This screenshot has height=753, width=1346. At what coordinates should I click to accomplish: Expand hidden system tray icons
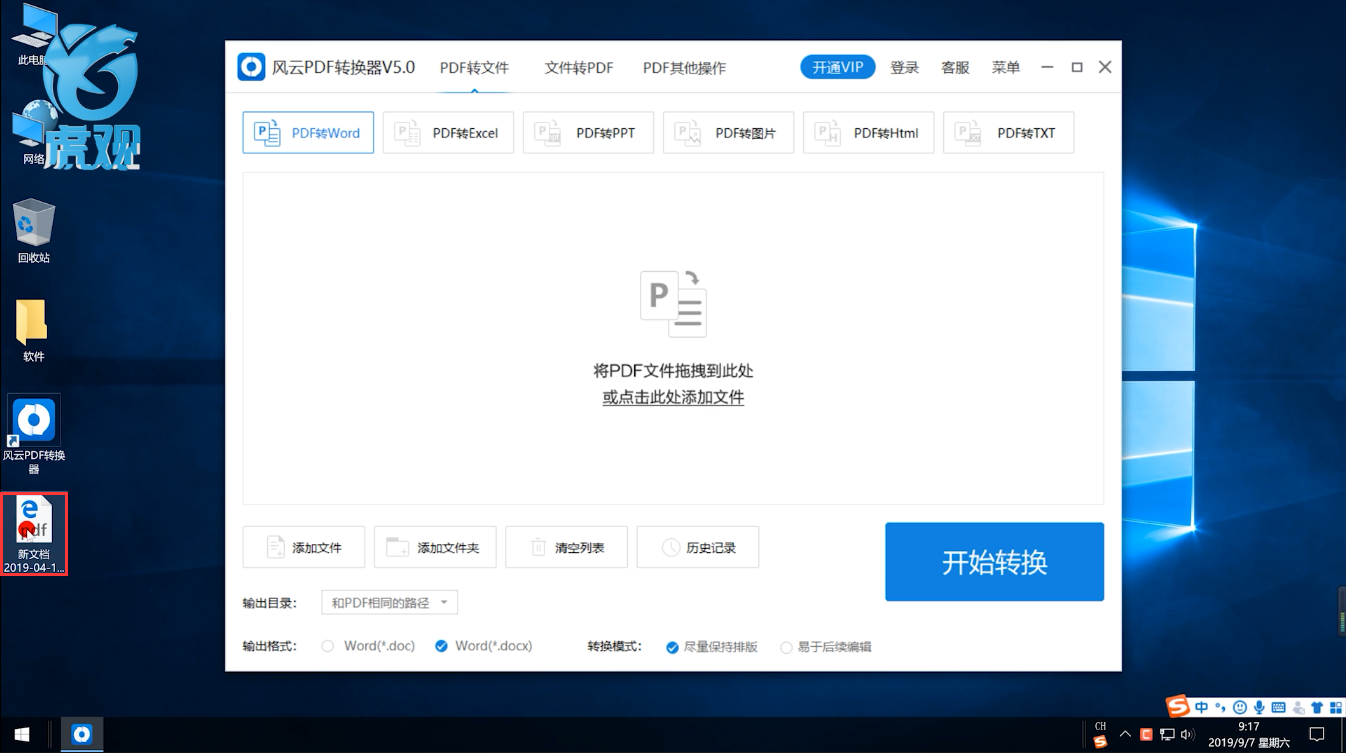pyautogui.click(x=1125, y=735)
